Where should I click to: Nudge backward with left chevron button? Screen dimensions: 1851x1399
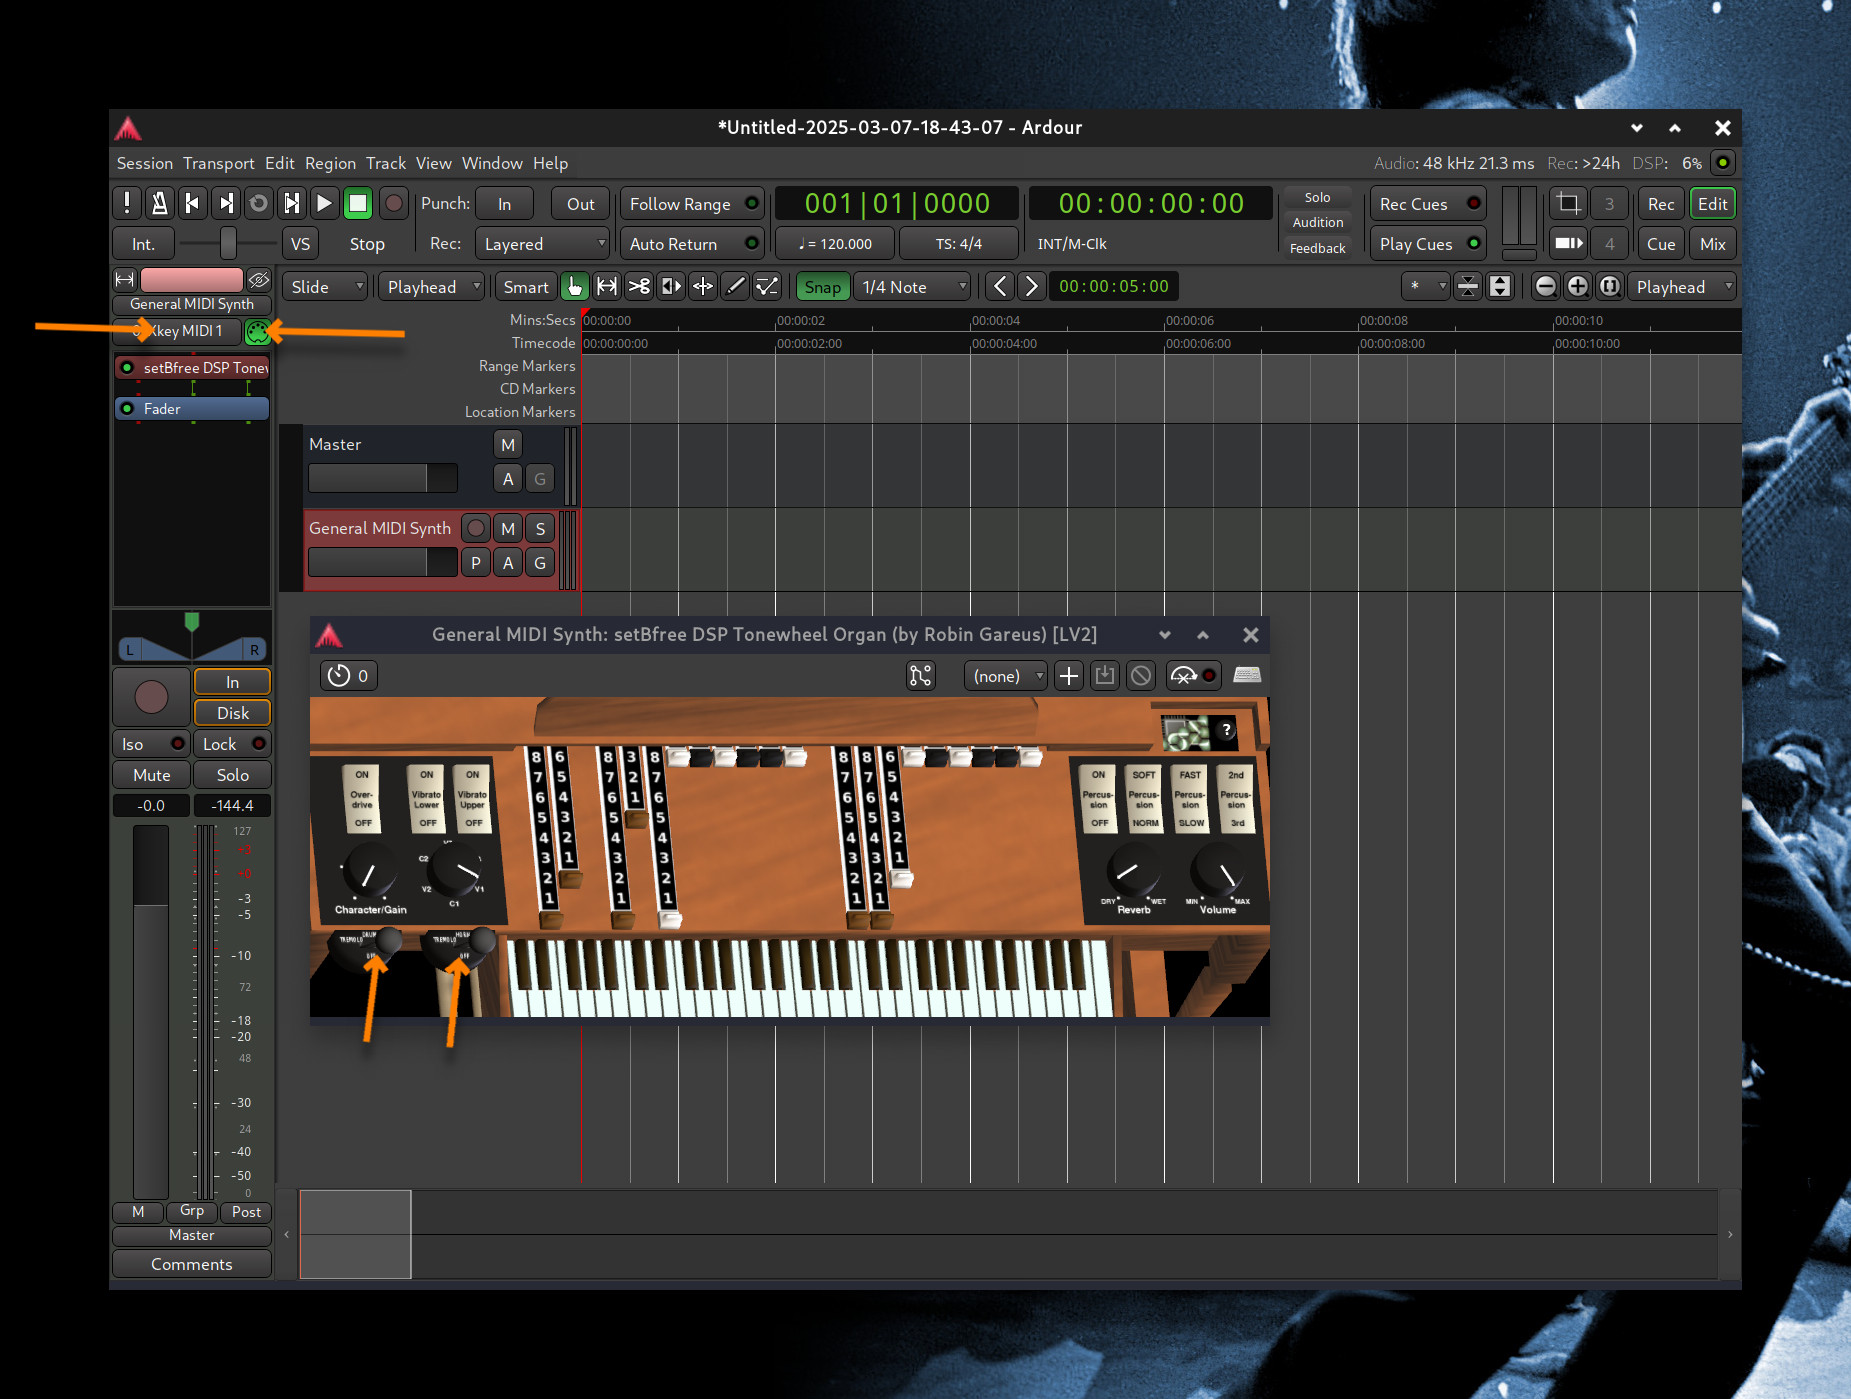999,287
